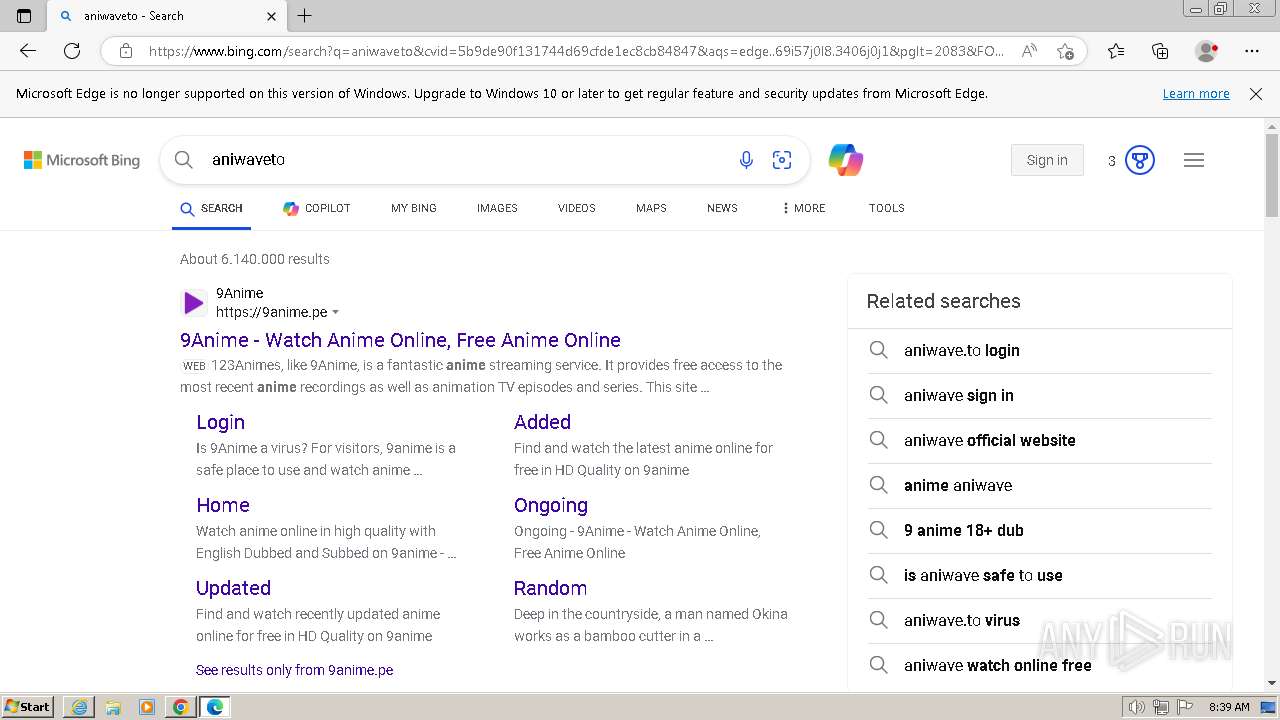This screenshot has height=720, width=1280.
Task: Search related 'aniwave.to virus'
Action: pos(1039,621)
